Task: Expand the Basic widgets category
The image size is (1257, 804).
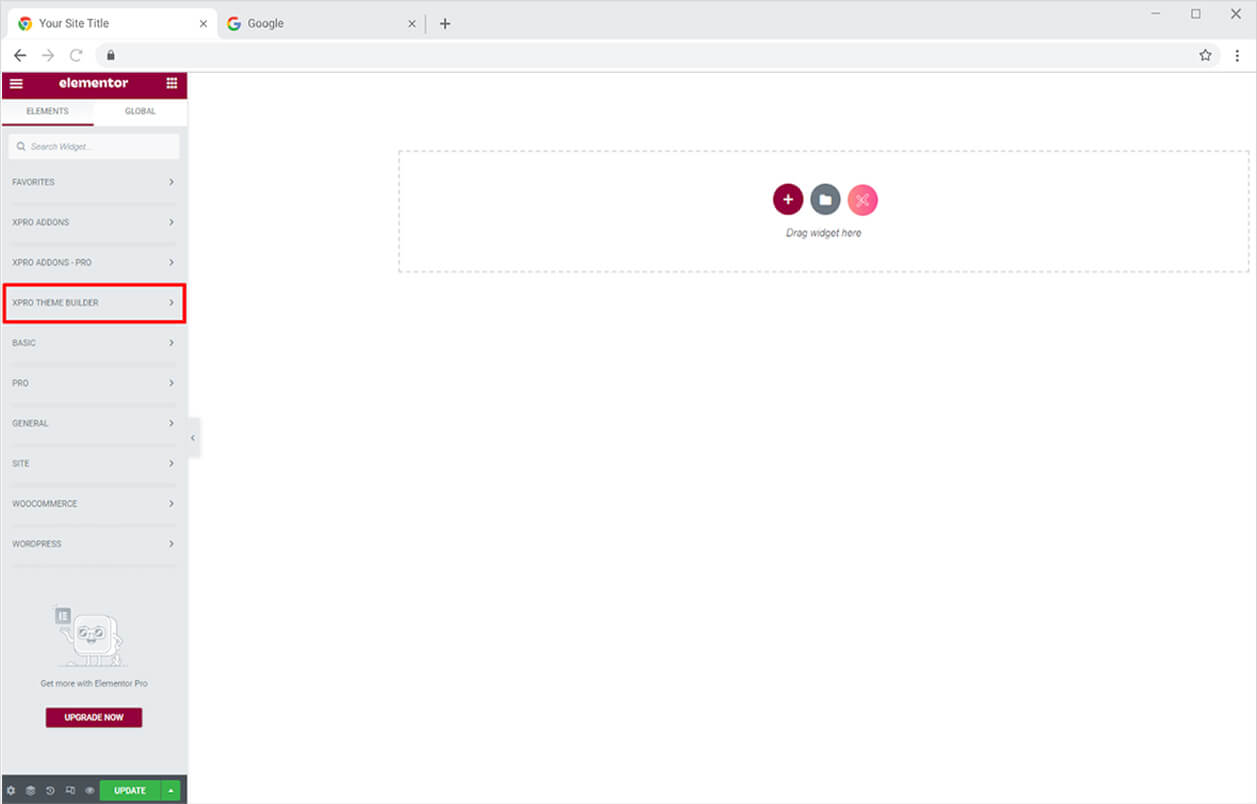Action: (94, 343)
